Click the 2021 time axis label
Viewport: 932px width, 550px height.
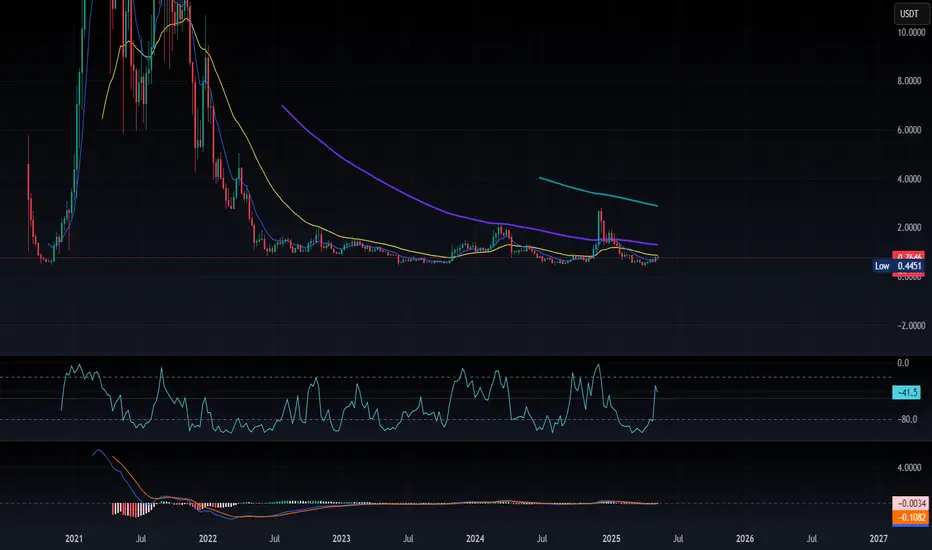[74, 539]
